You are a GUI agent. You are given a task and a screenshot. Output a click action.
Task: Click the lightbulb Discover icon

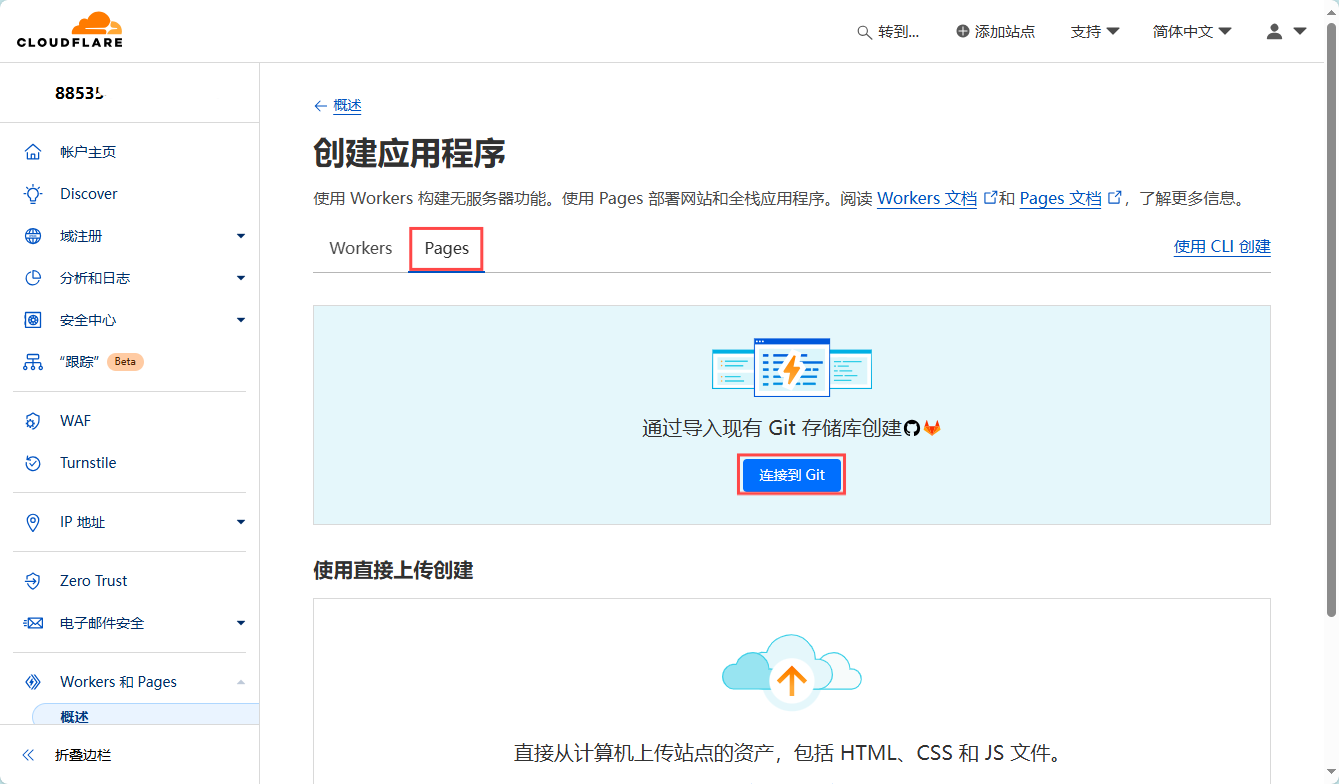pyautogui.click(x=33, y=194)
